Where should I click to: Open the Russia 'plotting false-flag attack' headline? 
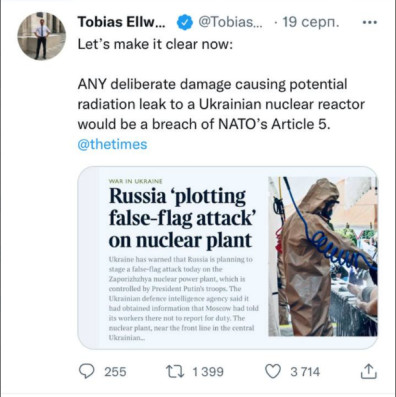pyautogui.click(x=181, y=218)
